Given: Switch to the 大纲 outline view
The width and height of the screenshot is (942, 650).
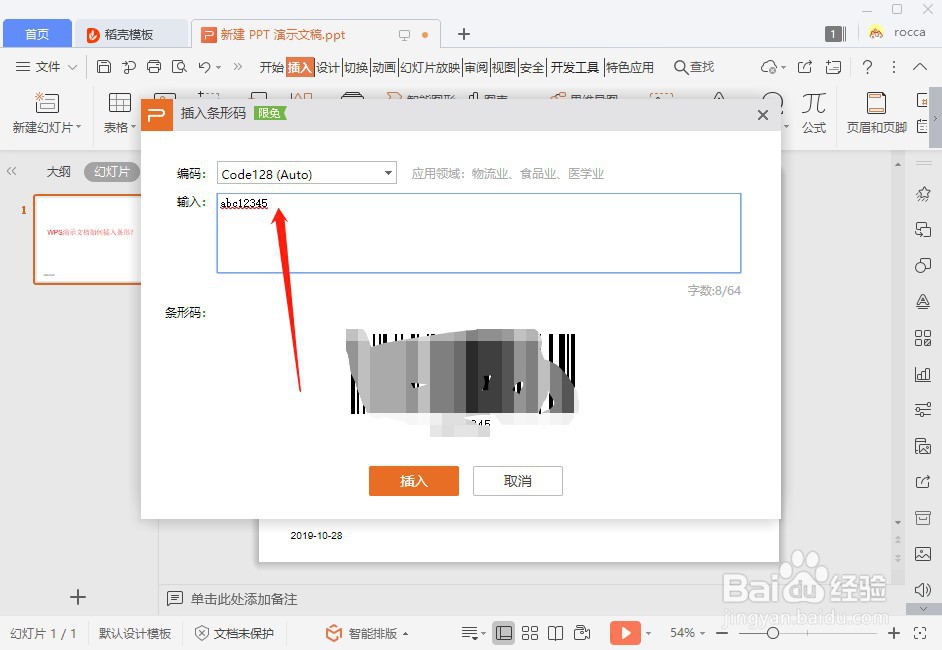Looking at the screenshot, I should click(x=58, y=172).
